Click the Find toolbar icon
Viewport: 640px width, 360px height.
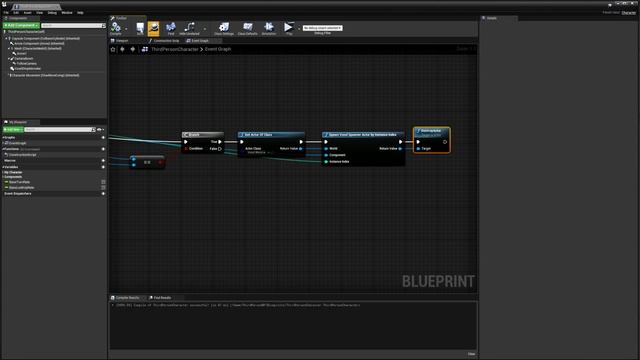171,27
